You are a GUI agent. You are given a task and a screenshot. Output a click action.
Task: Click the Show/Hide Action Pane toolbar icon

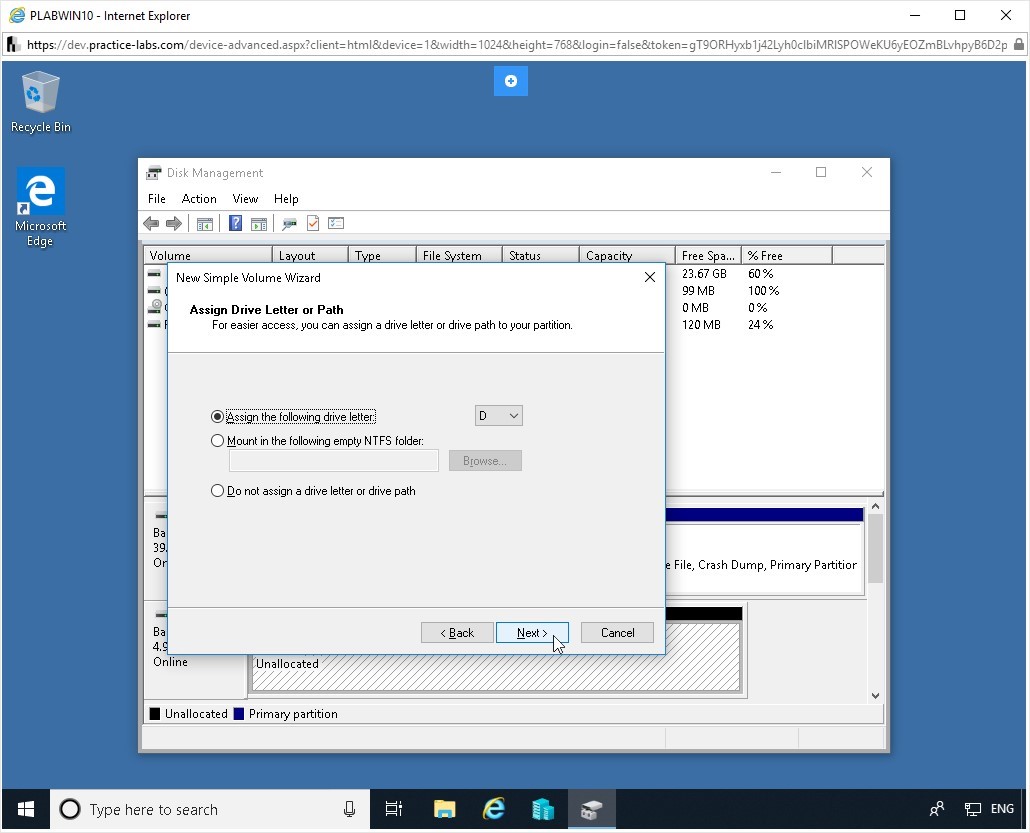coord(259,223)
